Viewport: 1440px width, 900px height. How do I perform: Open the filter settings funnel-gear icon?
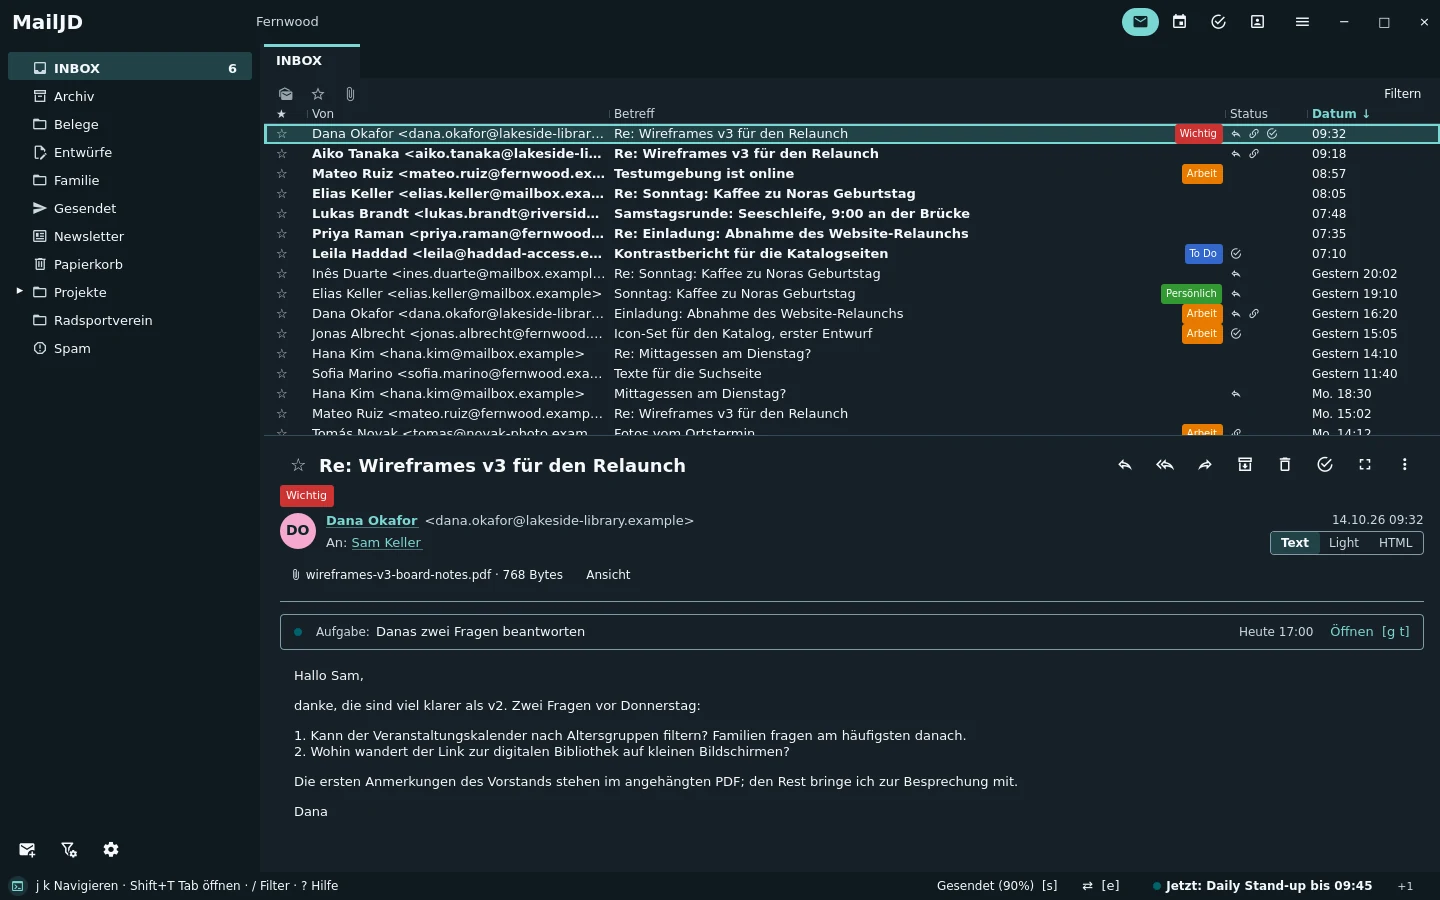[x=69, y=850]
